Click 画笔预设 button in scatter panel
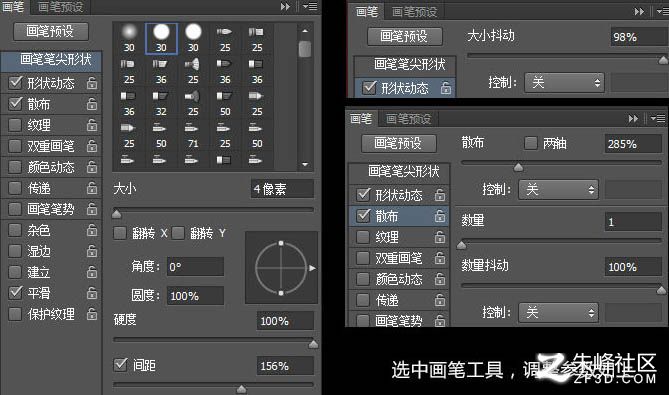Screen dimensions: 669x395 coord(398,143)
